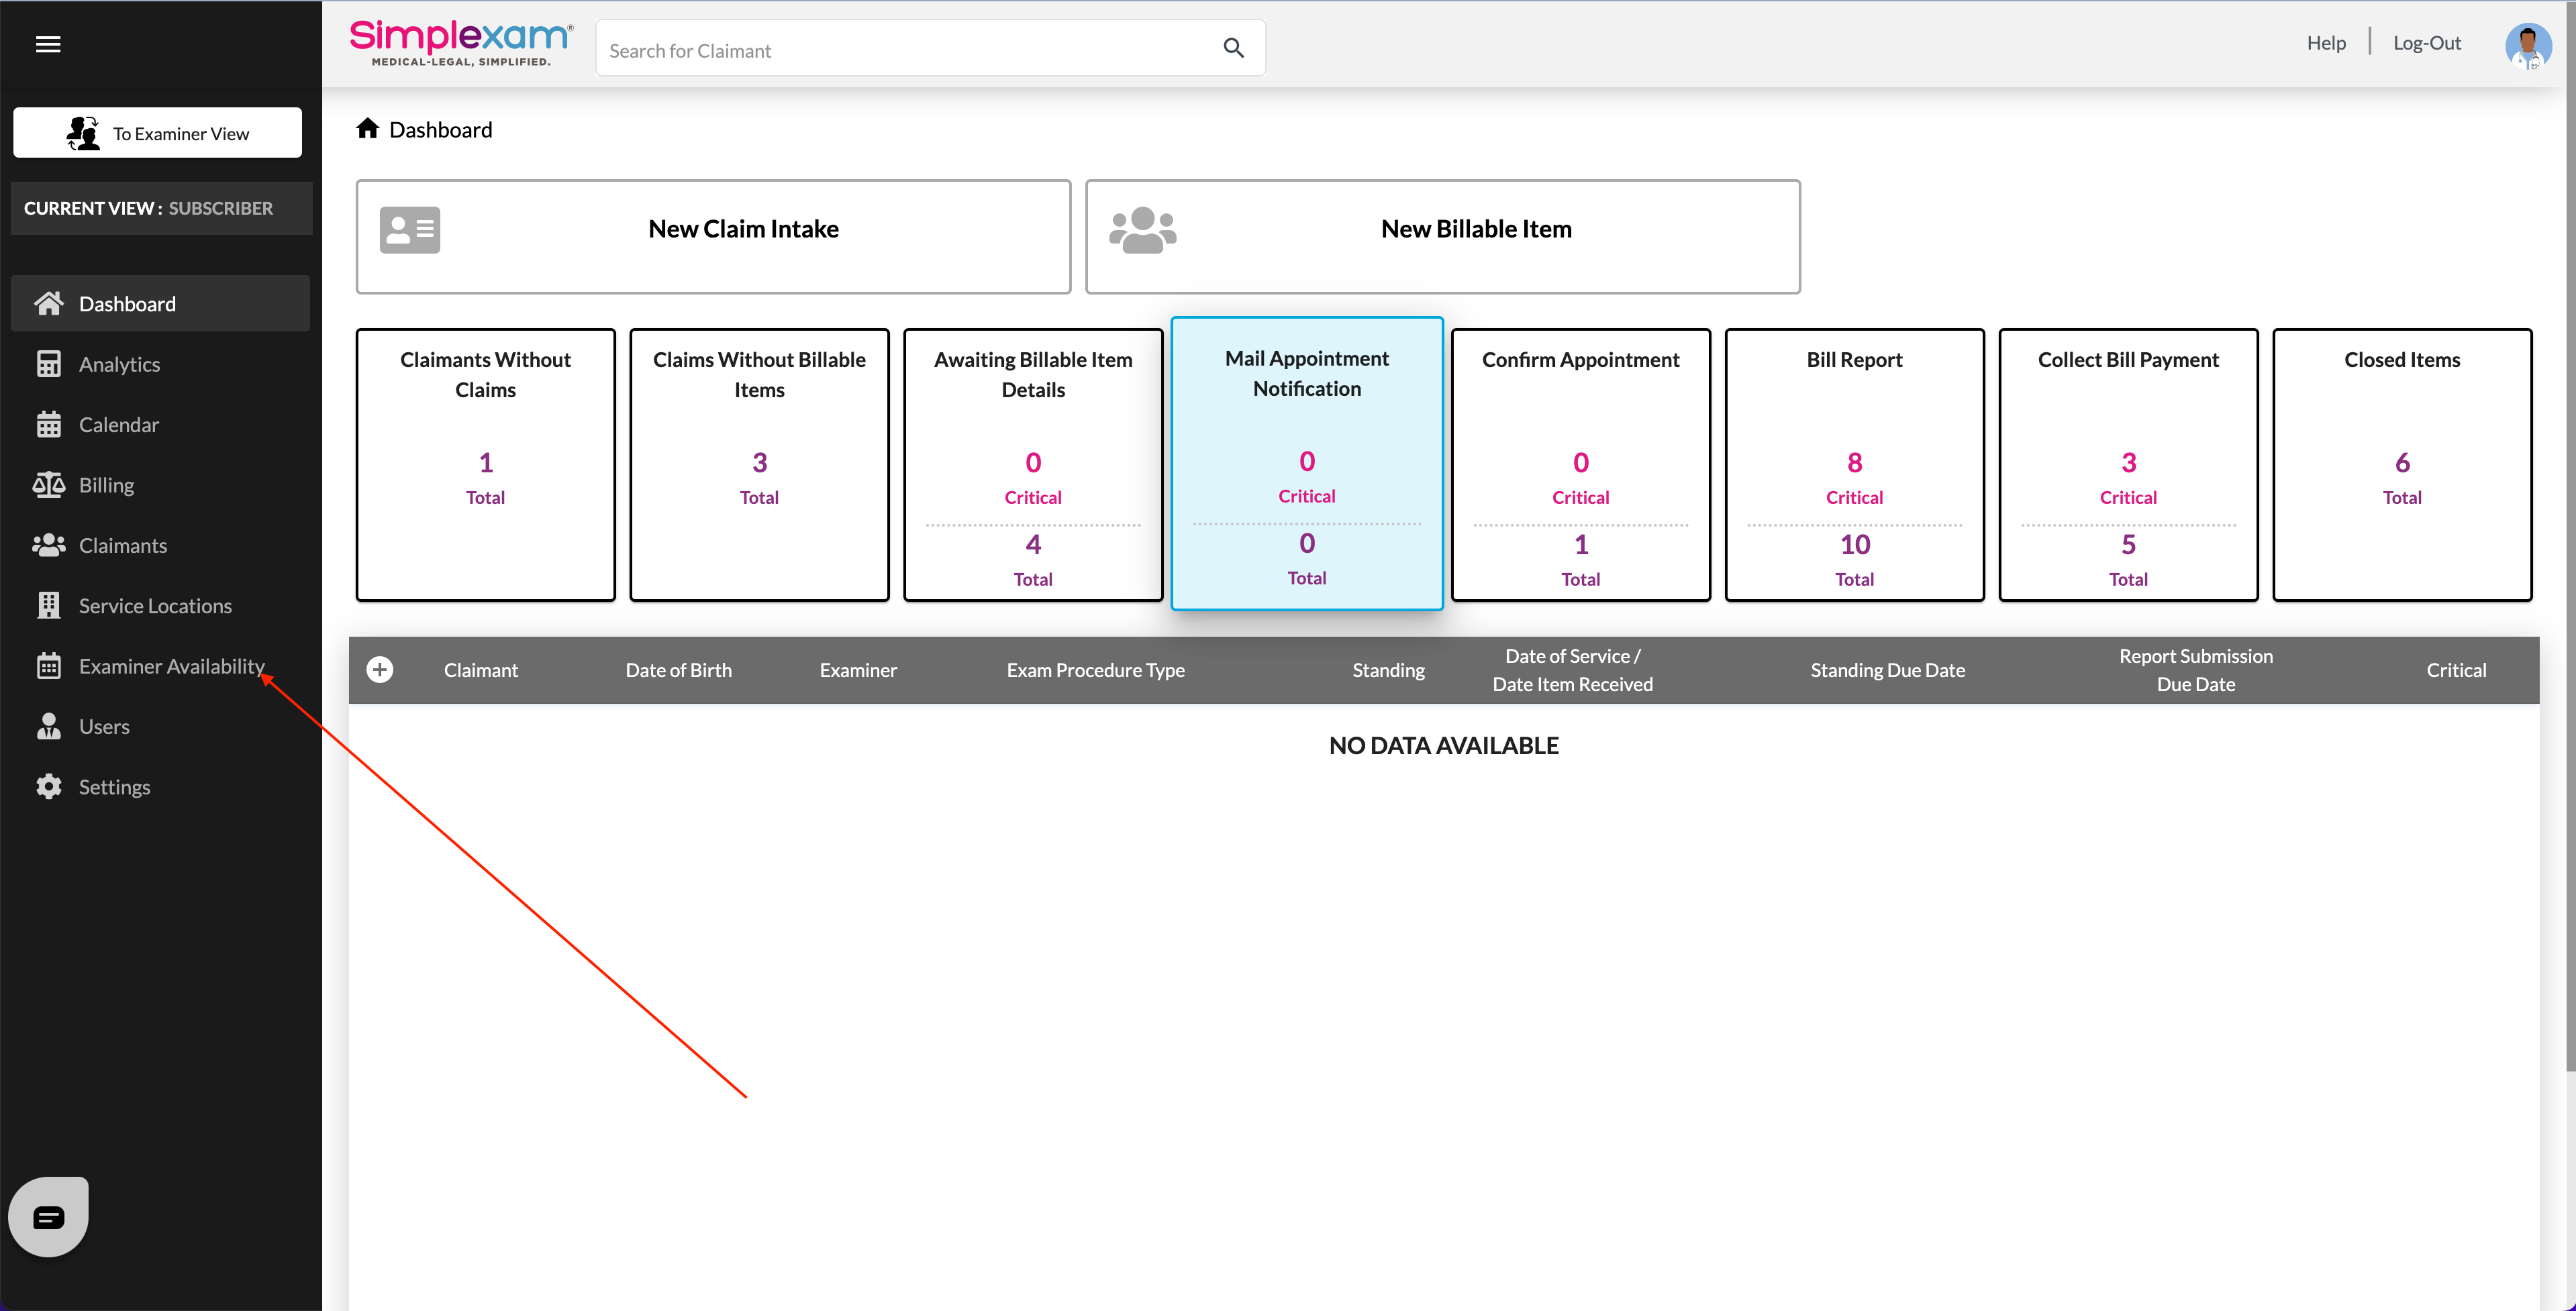This screenshot has height=1311, width=2576.
Task: Switch To Examiner View
Action: pos(158,133)
